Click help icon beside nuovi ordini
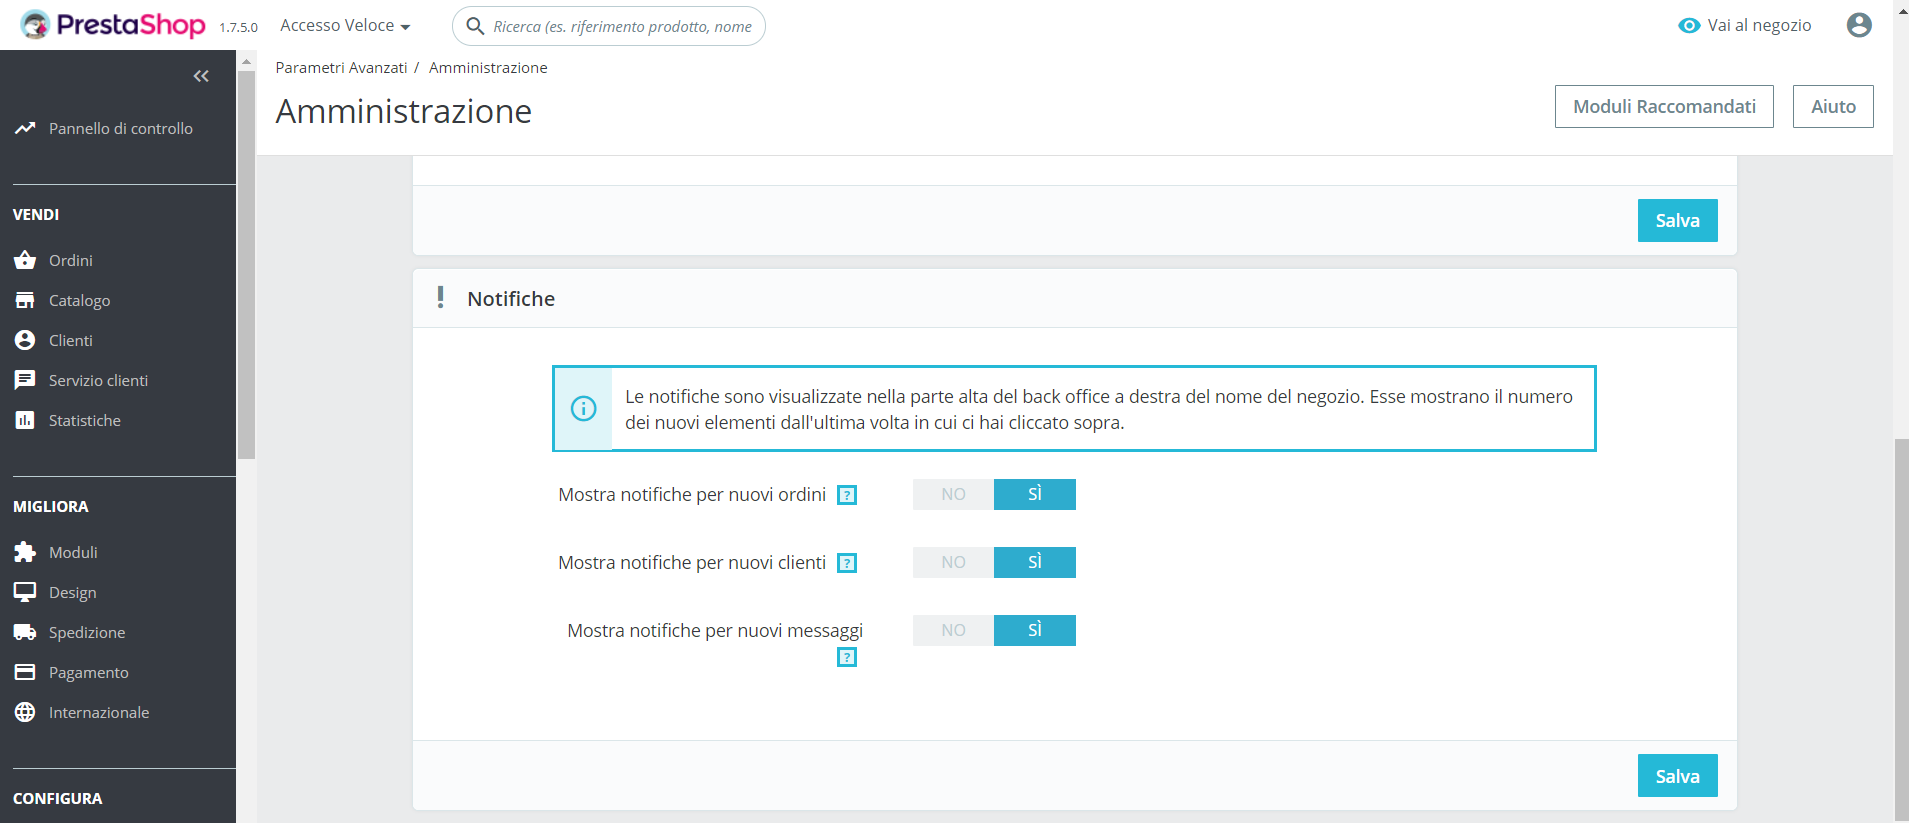This screenshot has height=823, width=1909. pyautogui.click(x=847, y=495)
